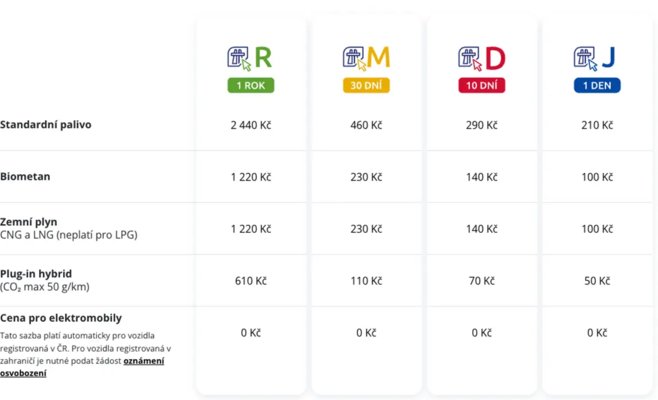Click the monthly vignette M icon
The width and height of the screenshot is (658, 400).
click(x=366, y=57)
